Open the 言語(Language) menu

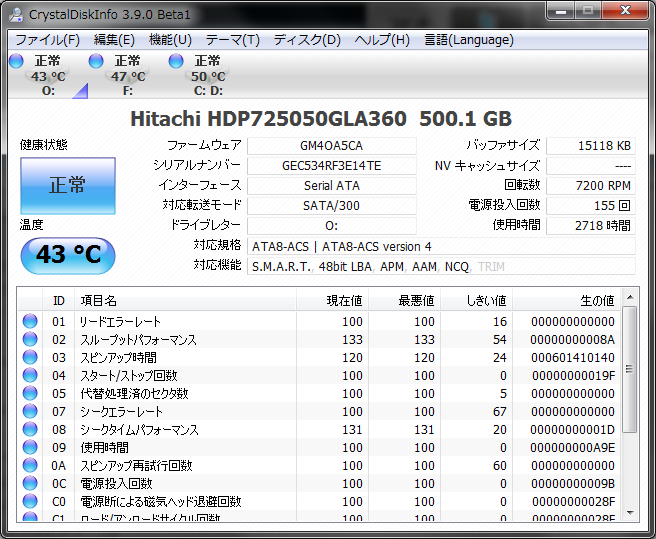[469, 40]
